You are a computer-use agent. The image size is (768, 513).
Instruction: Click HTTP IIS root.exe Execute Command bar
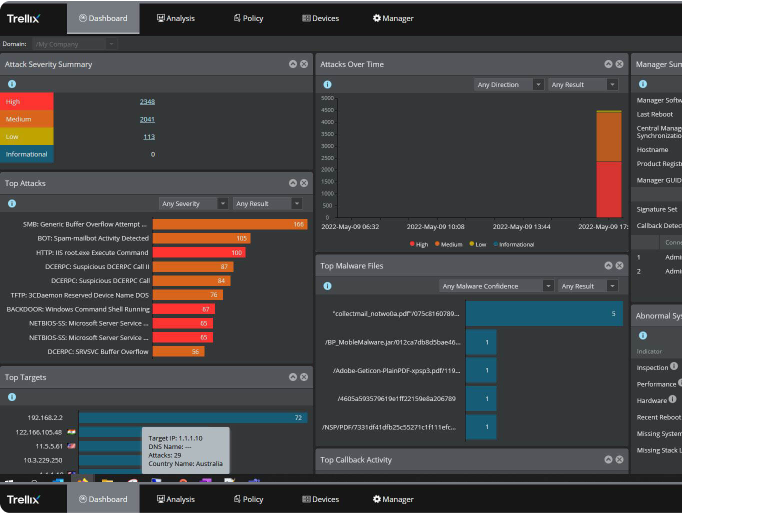(199, 252)
